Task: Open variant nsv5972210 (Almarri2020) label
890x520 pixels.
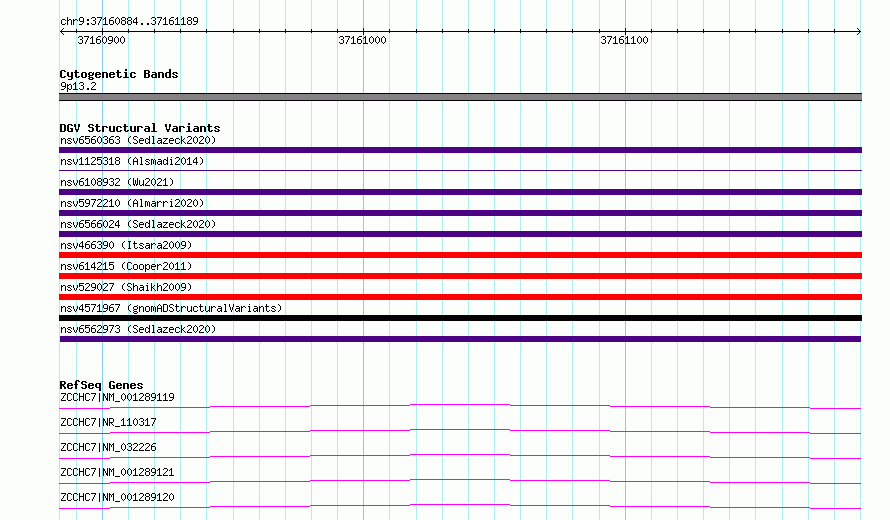Action: click(x=132, y=203)
